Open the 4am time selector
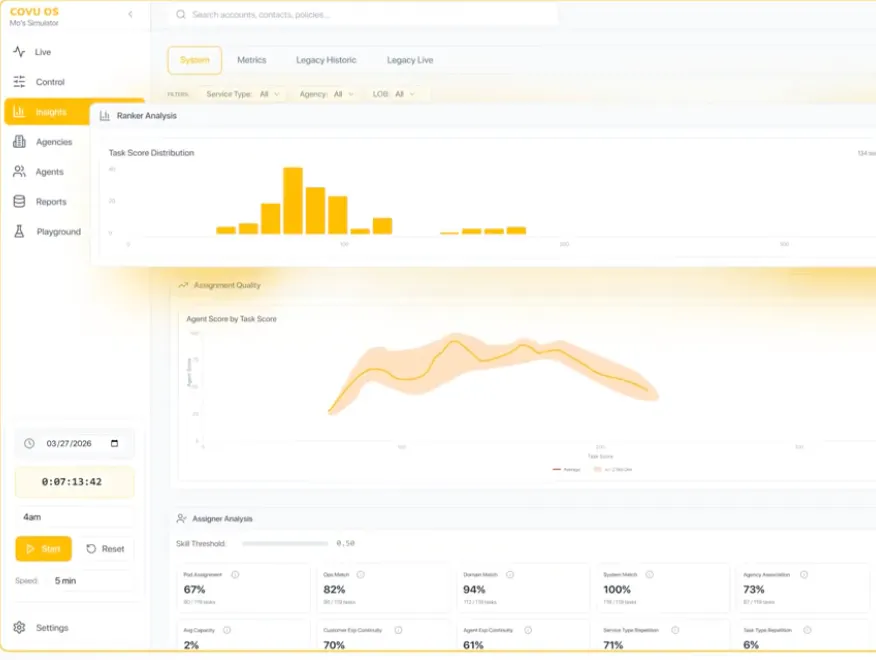Viewport: 876px width, 660px height. [x=74, y=517]
